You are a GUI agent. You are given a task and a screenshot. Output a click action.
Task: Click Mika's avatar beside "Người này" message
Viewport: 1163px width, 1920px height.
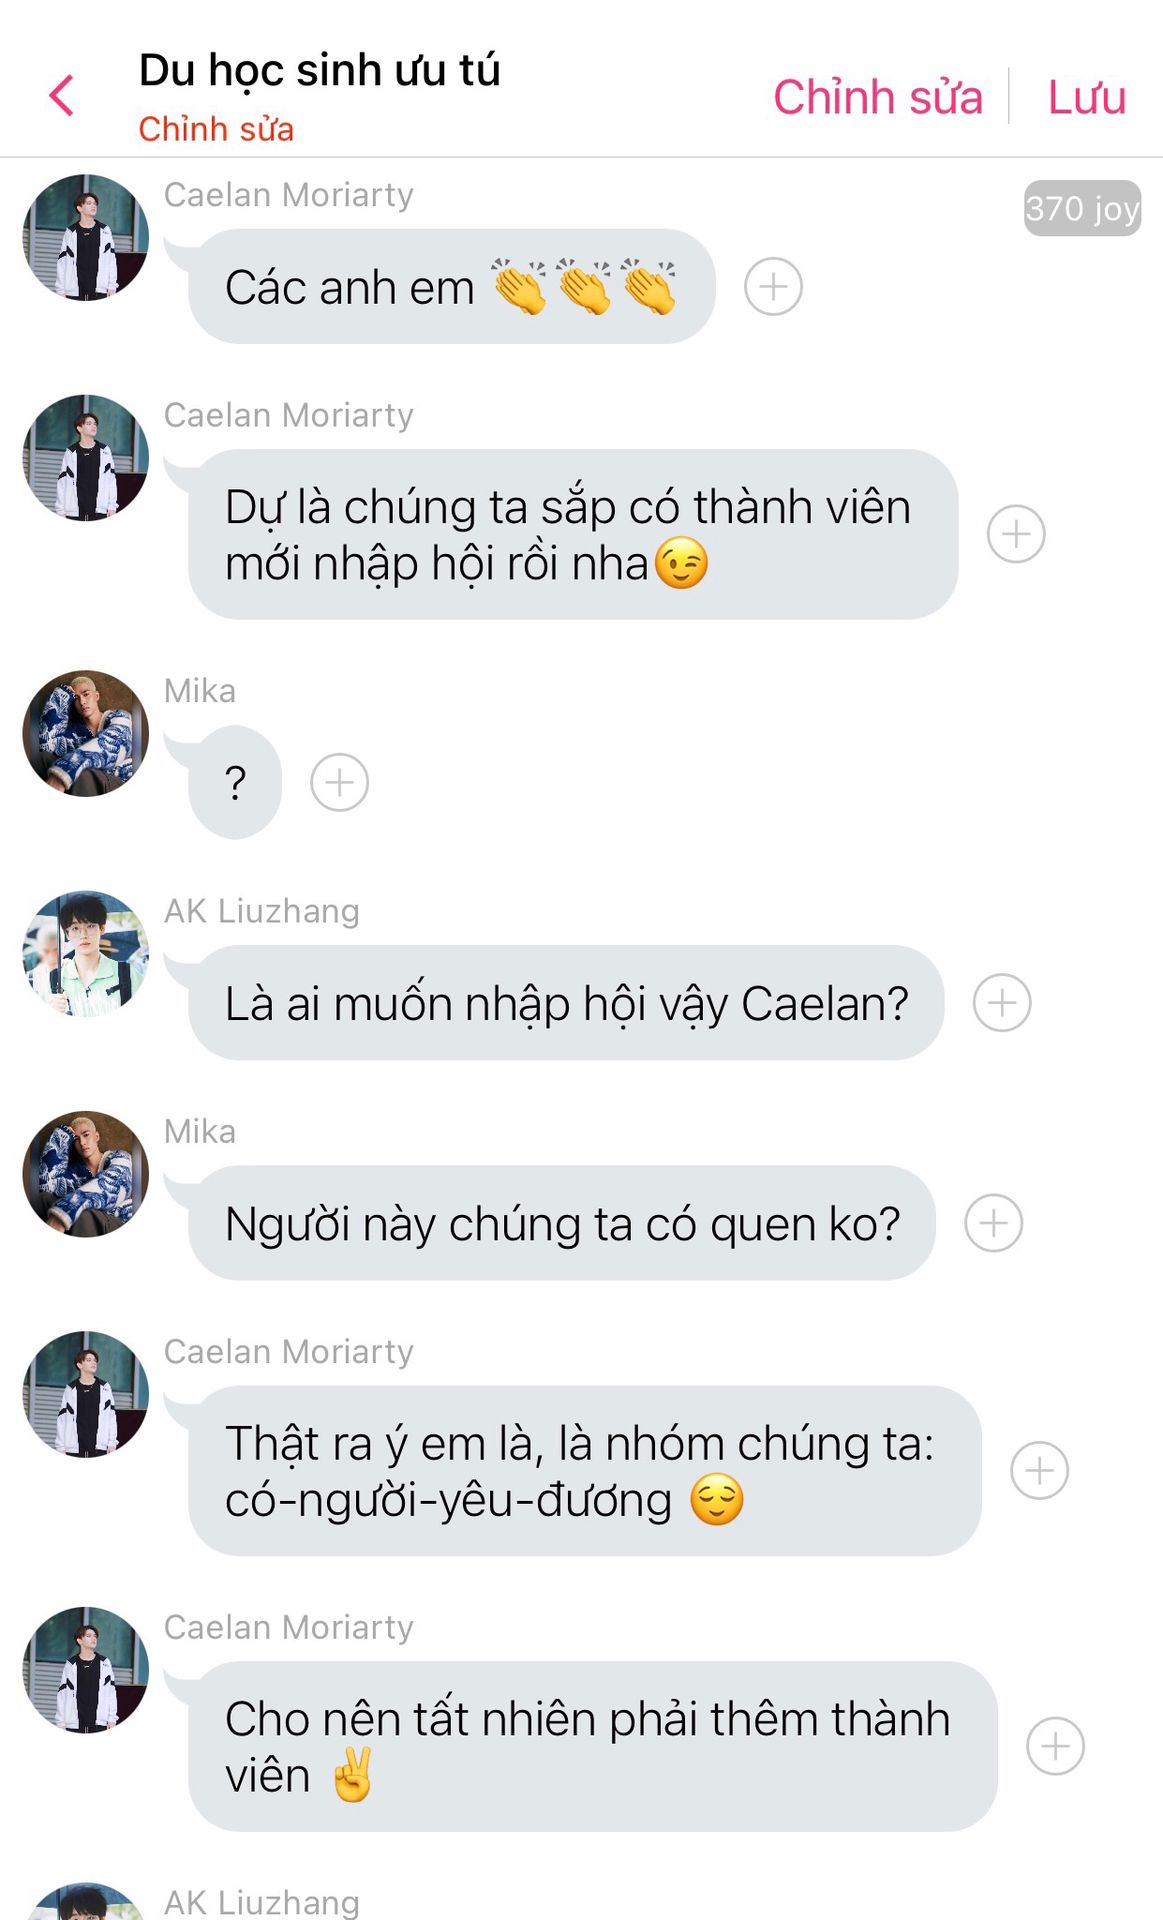86,1174
